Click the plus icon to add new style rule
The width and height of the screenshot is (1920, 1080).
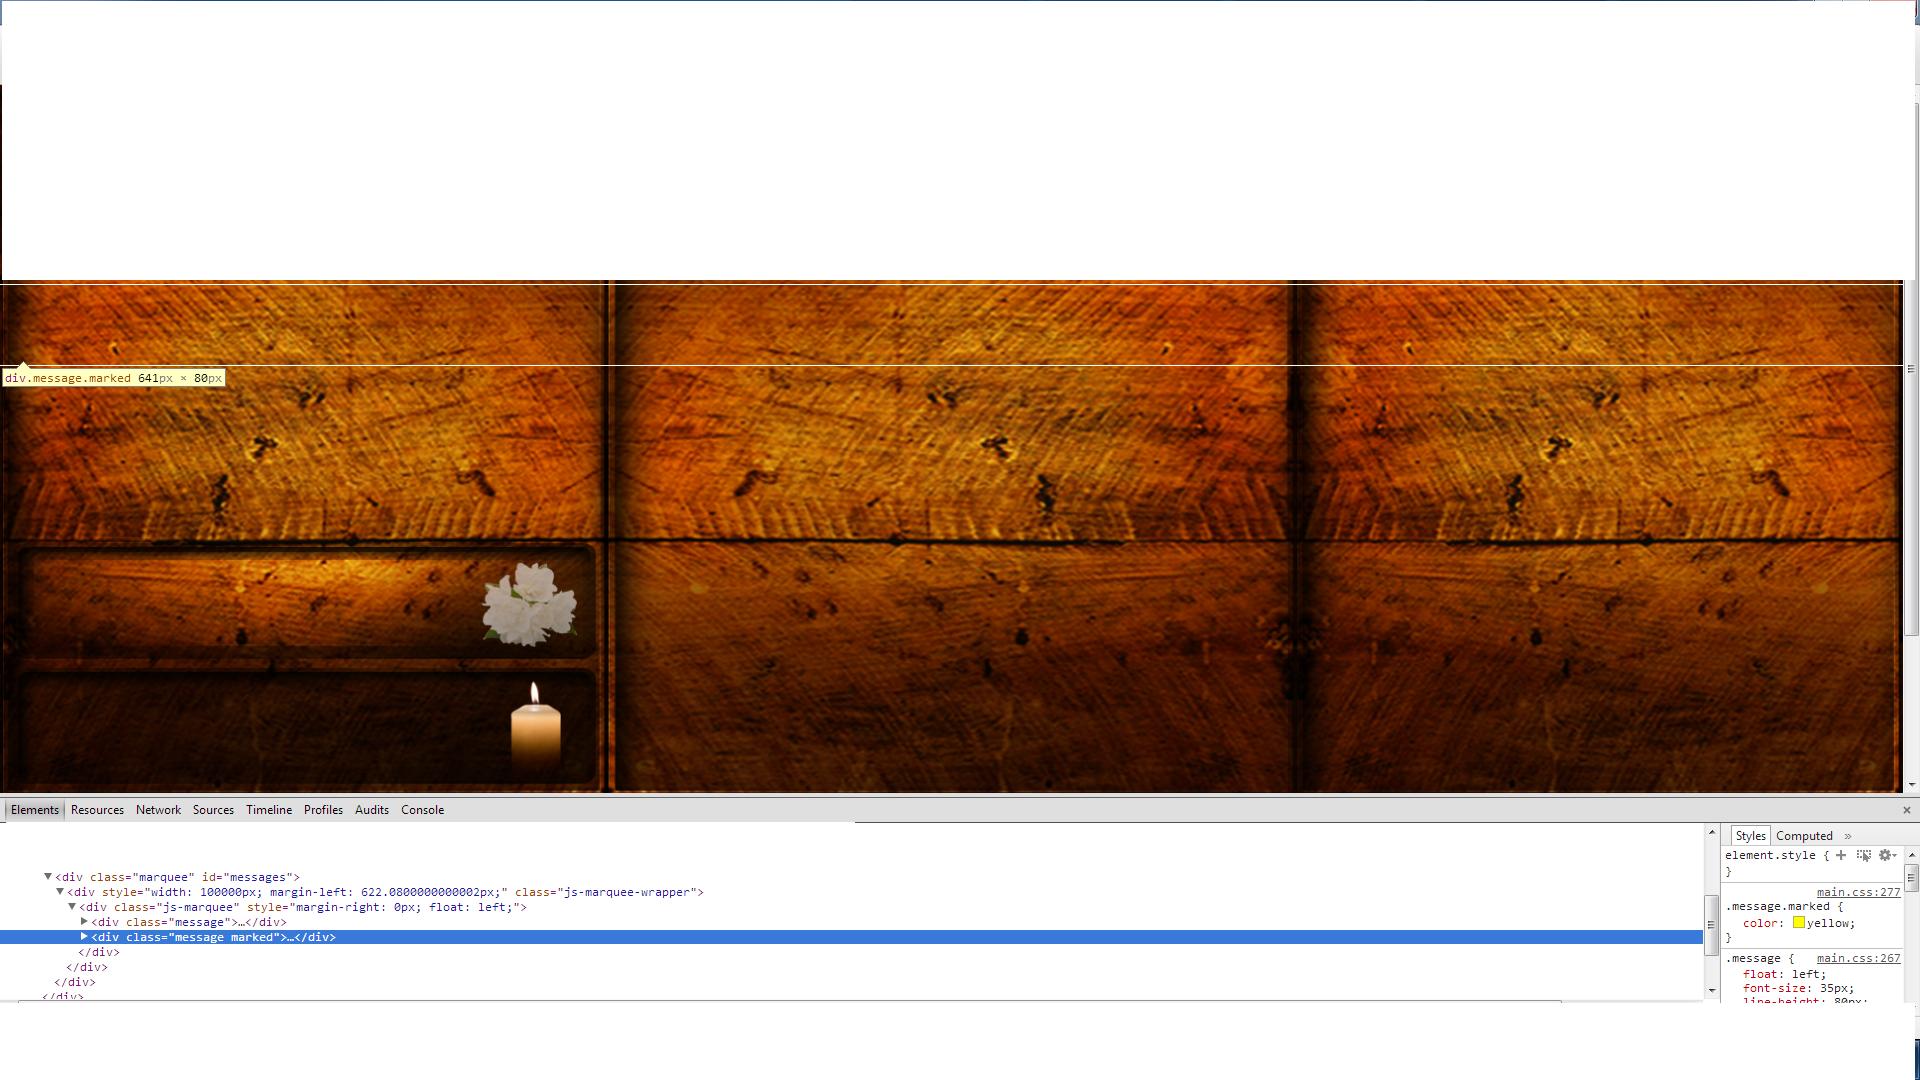pyautogui.click(x=1841, y=856)
